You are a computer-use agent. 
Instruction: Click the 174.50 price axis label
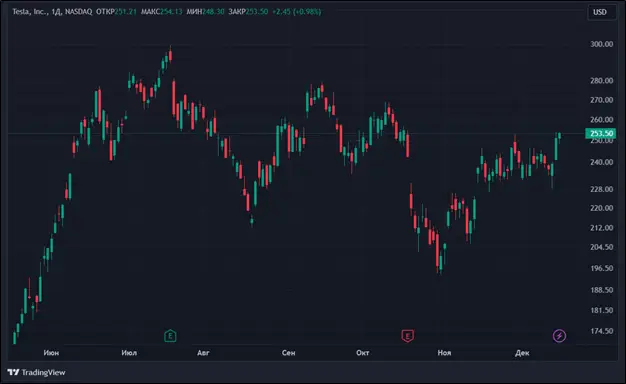pos(602,331)
